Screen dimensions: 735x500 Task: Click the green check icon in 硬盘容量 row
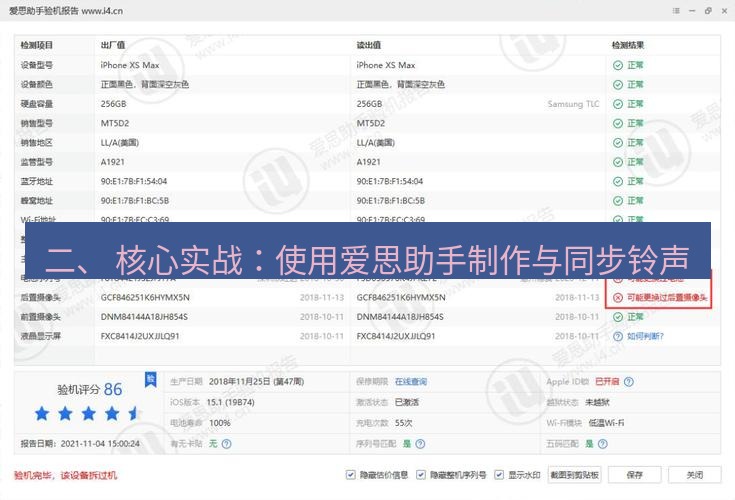618,104
